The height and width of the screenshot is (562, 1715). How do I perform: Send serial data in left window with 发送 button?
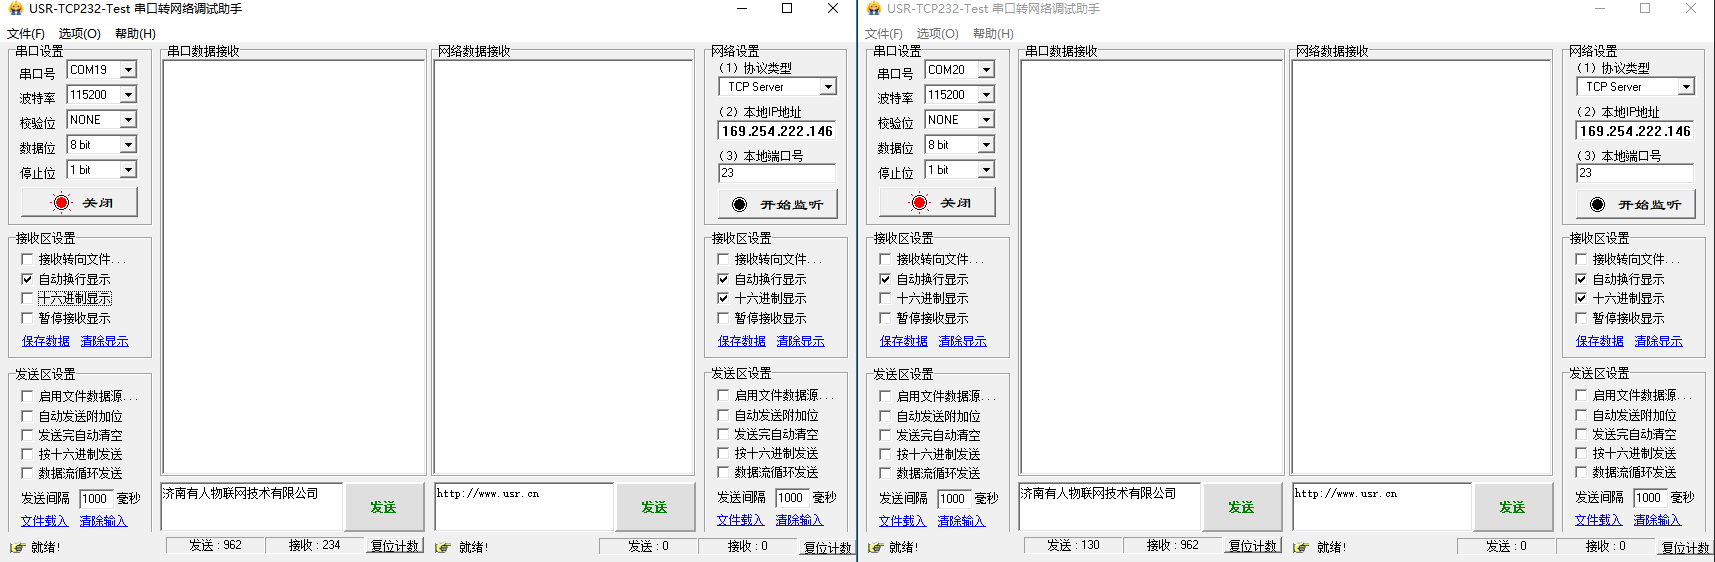[x=383, y=507]
